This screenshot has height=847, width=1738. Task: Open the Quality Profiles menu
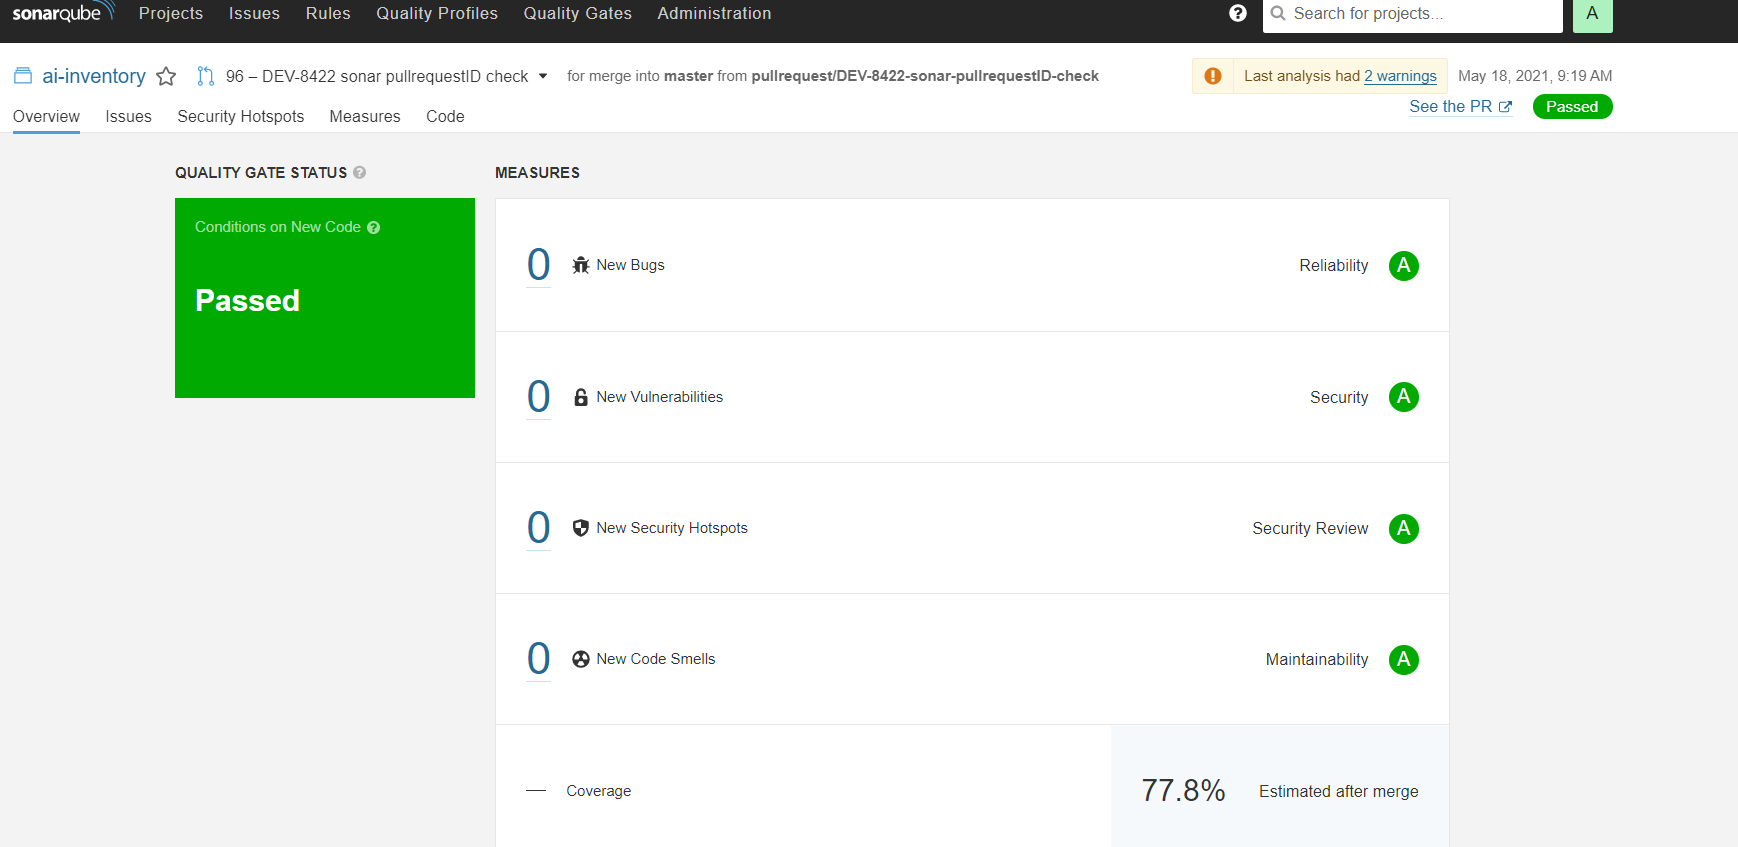(x=437, y=13)
